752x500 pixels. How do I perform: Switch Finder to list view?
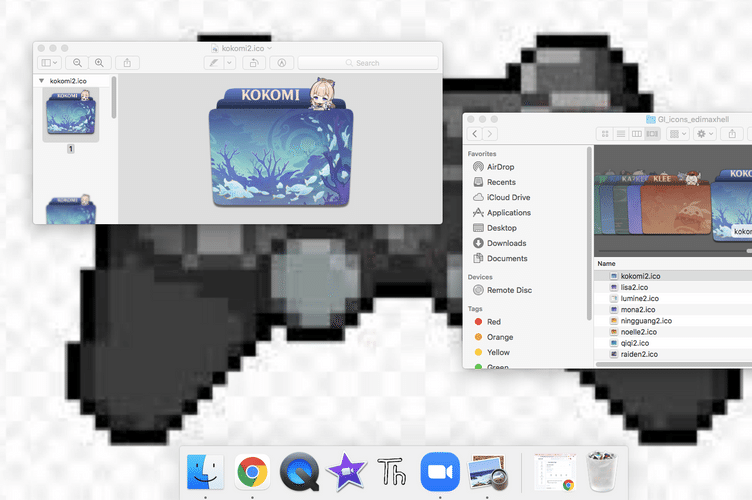(621, 133)
